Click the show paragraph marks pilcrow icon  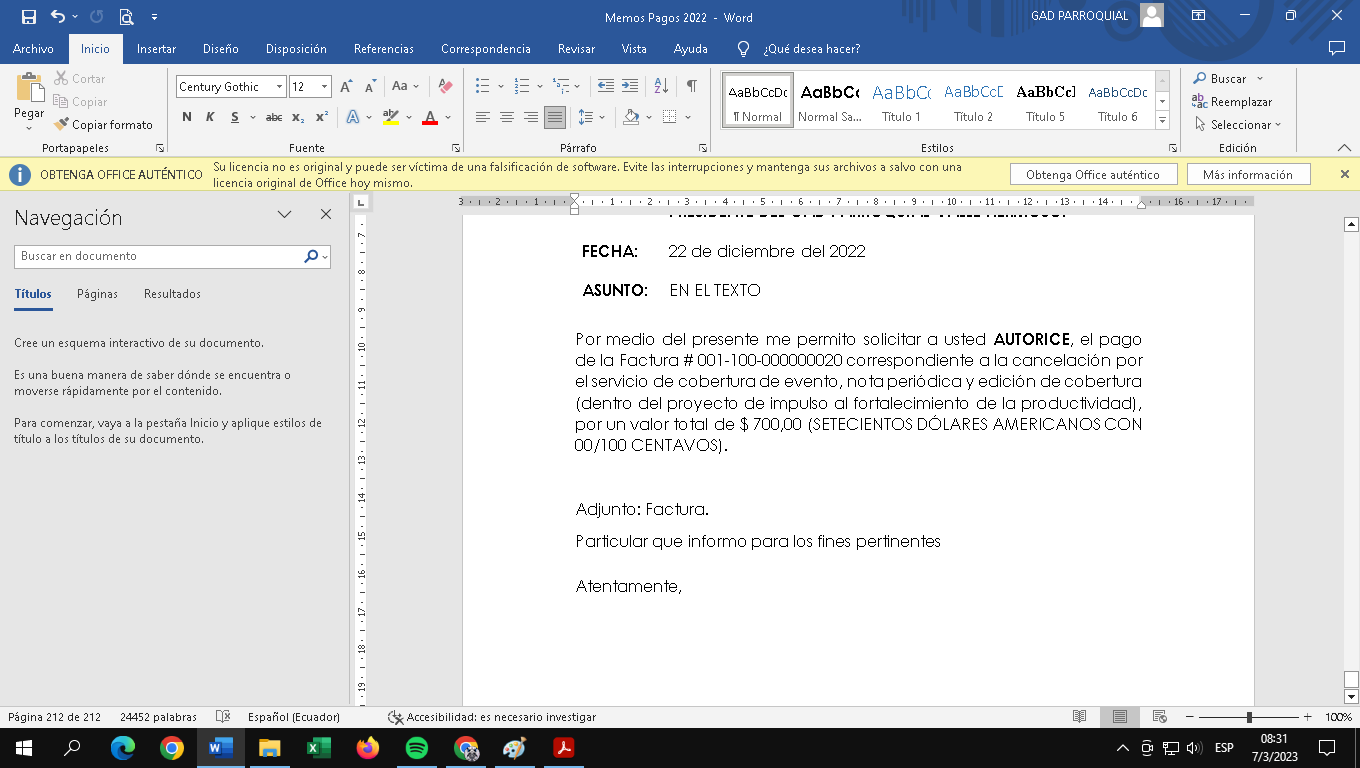click(x=691, y=87)
